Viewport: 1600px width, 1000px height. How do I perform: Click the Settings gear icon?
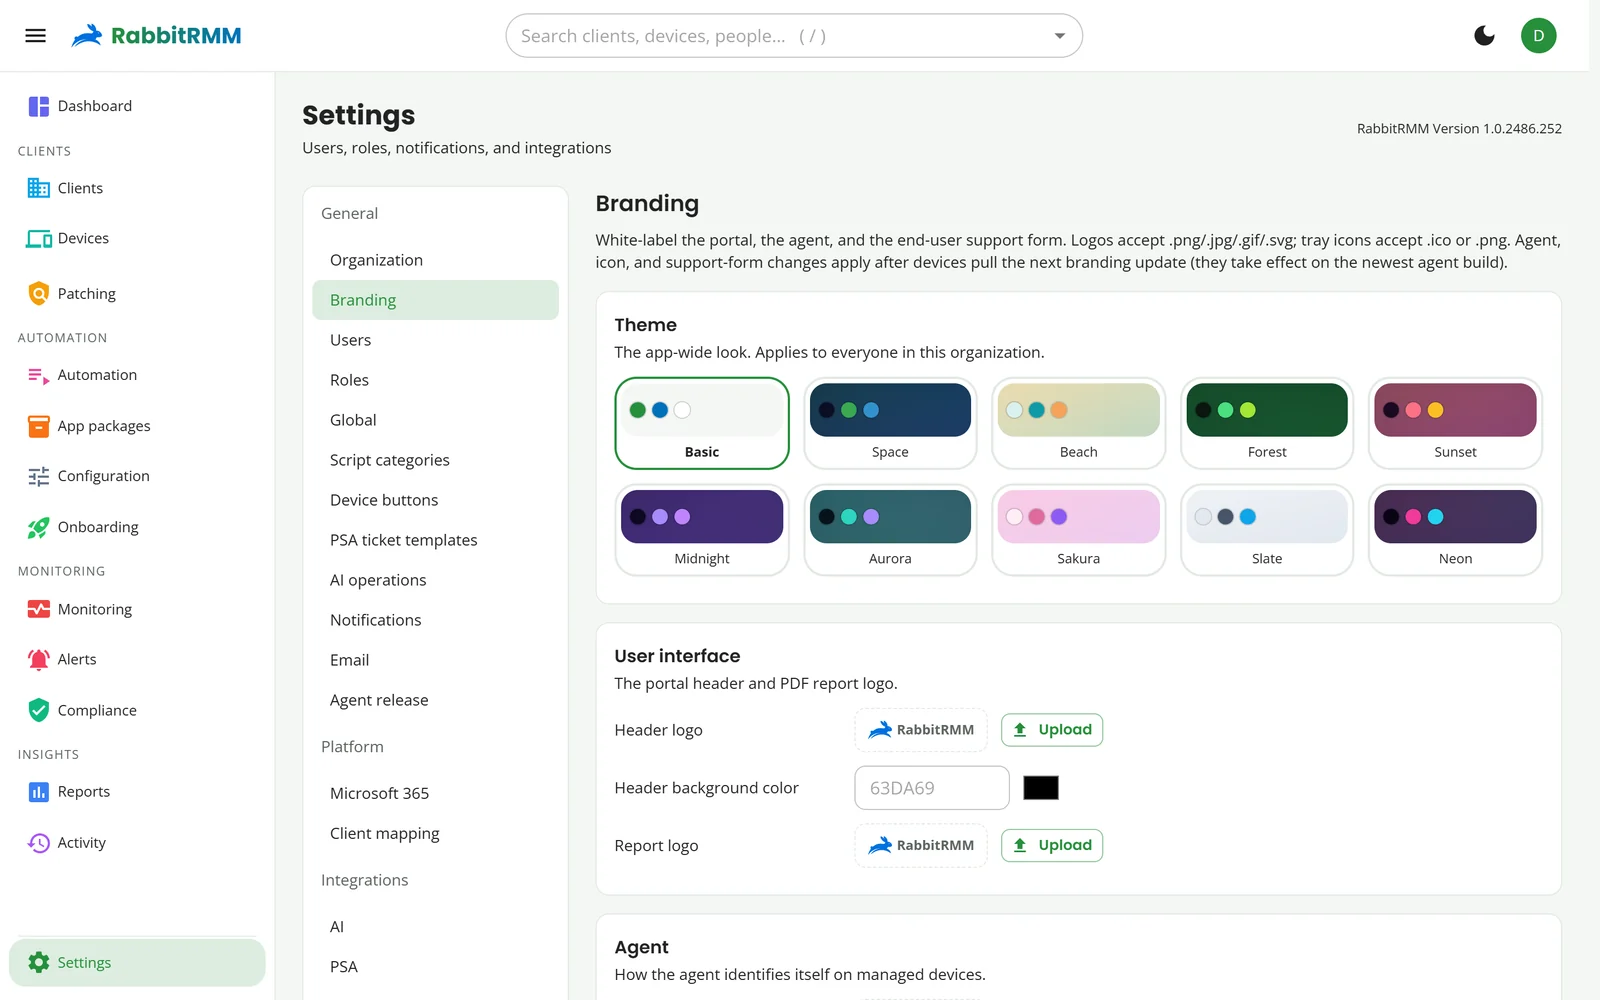(x=38, y=963)
